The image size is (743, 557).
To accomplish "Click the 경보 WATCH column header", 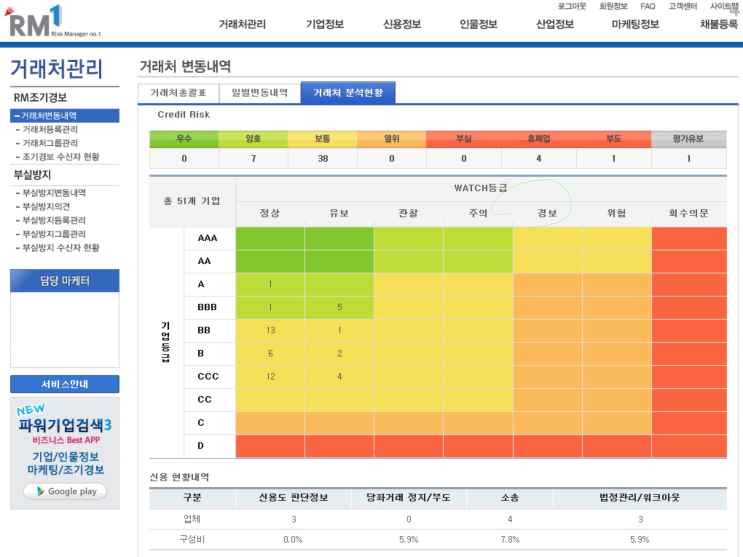I will 547,213.
